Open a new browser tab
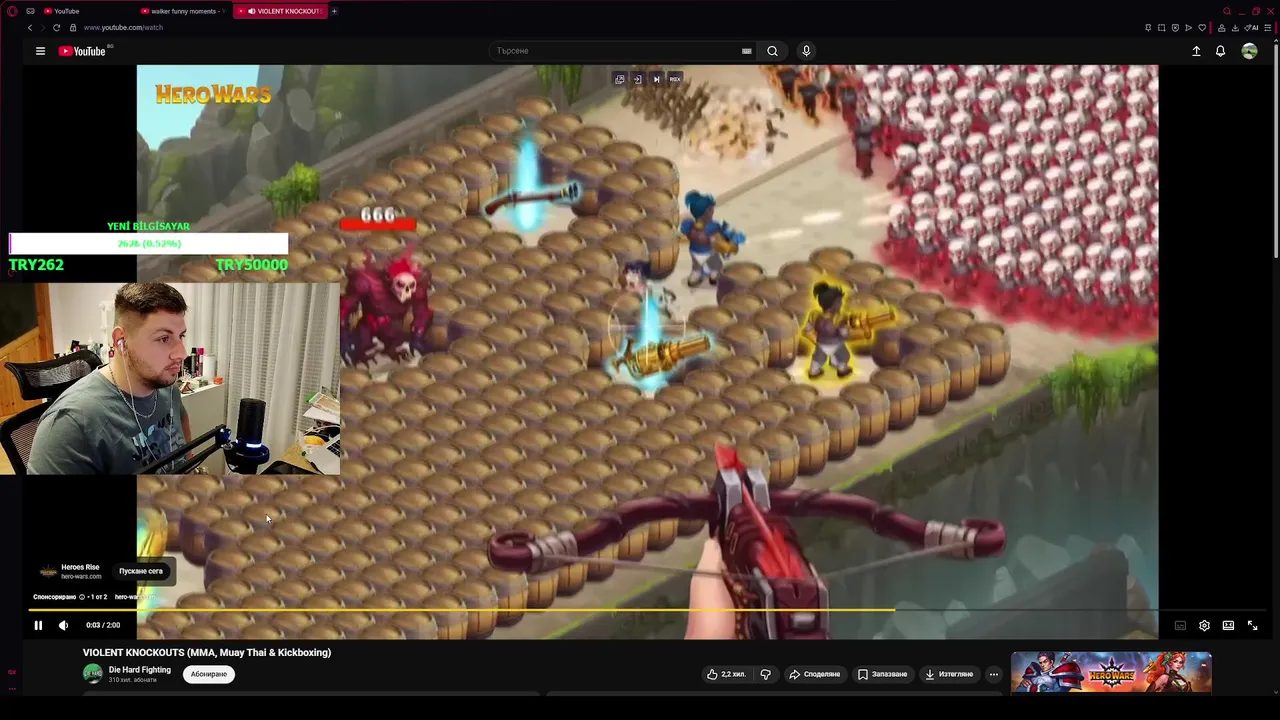This screenshot has width=1280, height=720. 334,11
